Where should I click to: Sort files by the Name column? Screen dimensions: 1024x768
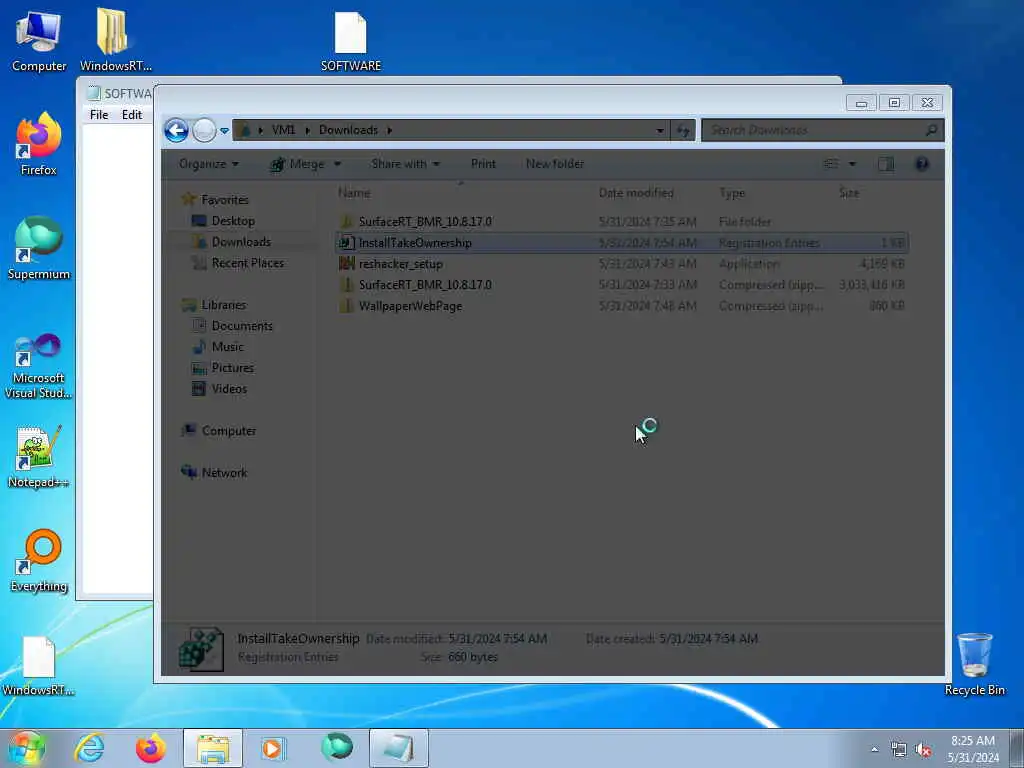355,193
